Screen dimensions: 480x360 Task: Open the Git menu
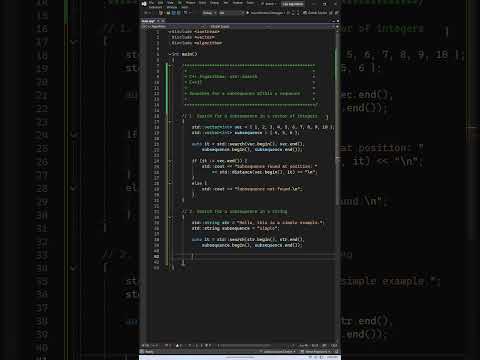coord(180,3)
